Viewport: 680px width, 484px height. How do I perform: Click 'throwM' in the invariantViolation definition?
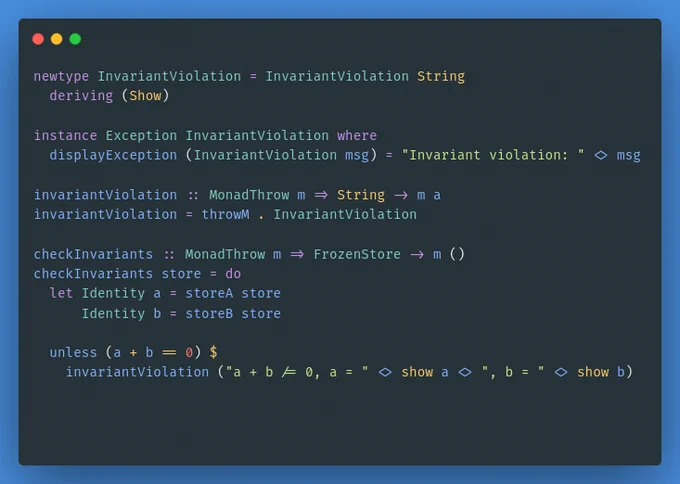click(x=226, y=214)
